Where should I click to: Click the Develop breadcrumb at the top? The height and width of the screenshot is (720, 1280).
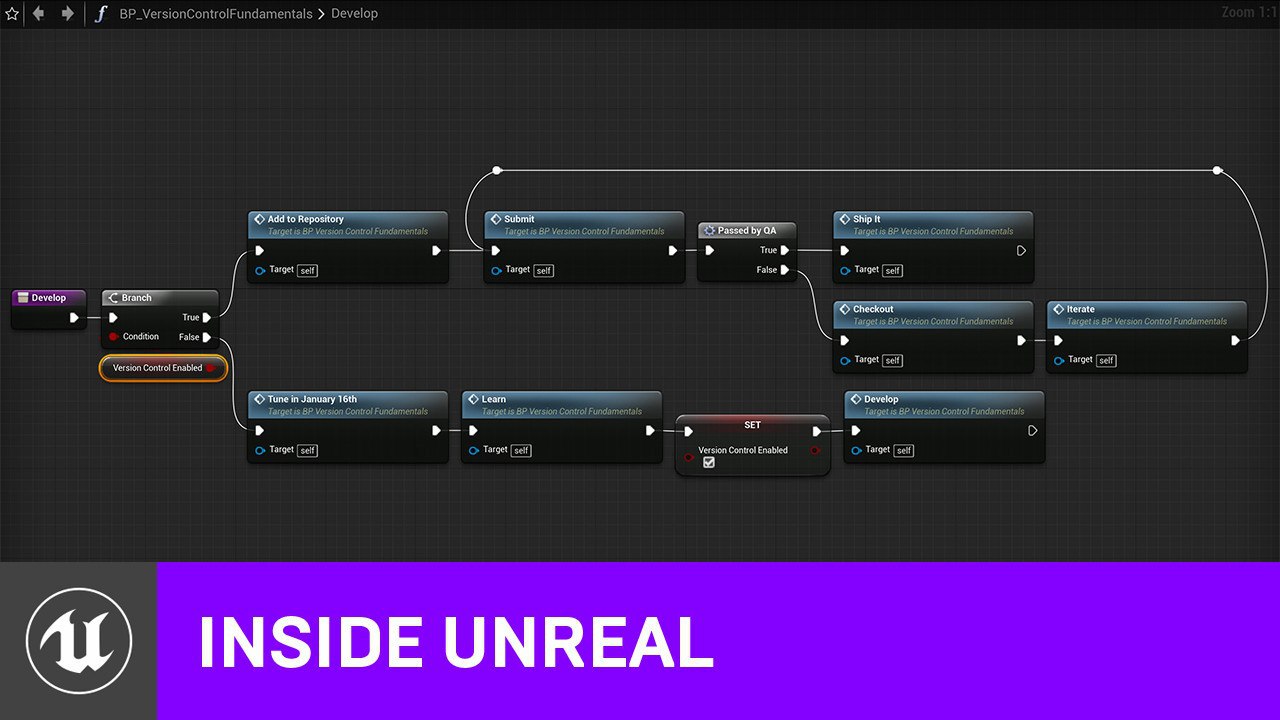[x=354, y=14]
